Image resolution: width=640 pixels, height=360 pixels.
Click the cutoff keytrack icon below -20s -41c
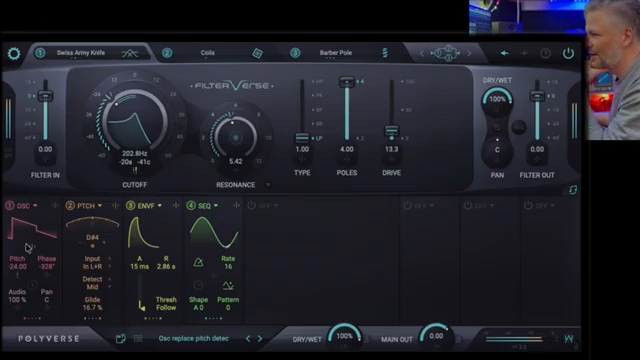tap(134, 171)
